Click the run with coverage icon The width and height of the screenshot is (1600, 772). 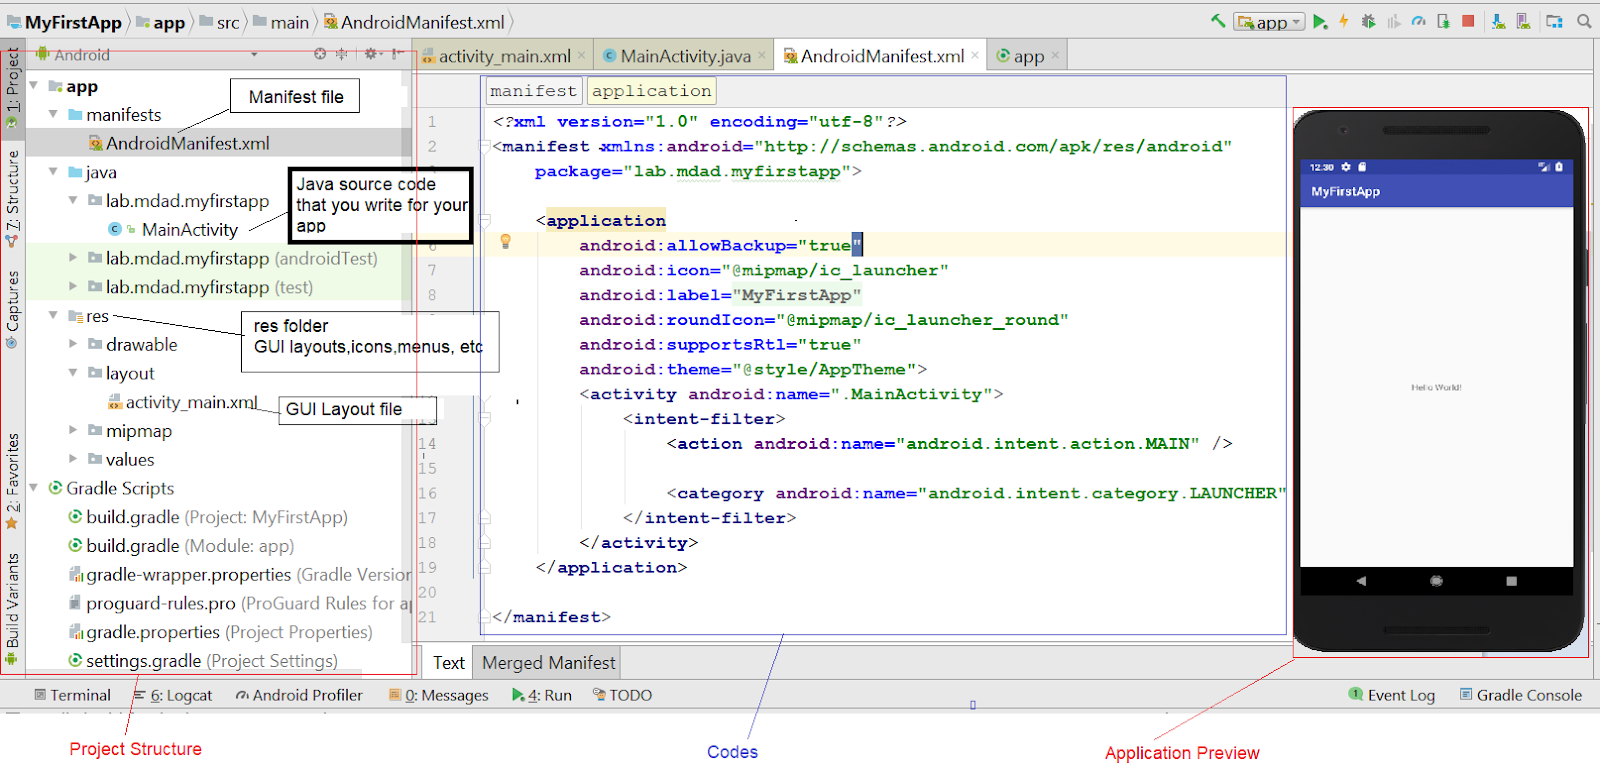pyautogui.click(x=1394, y=21)
